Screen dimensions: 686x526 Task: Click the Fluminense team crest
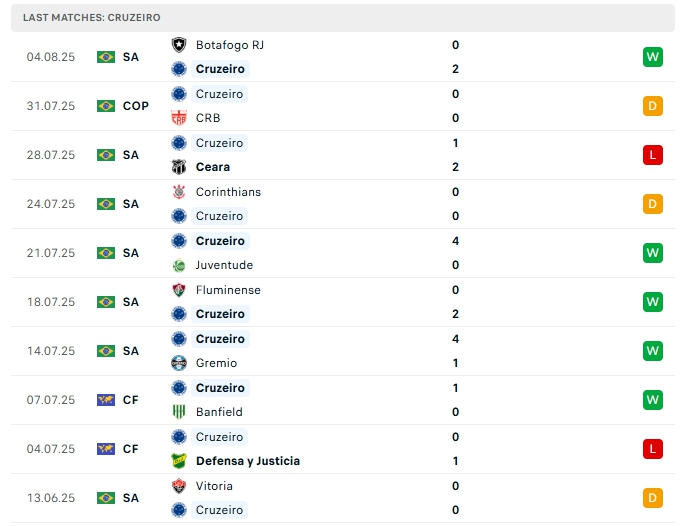click(x=179, y=290)
